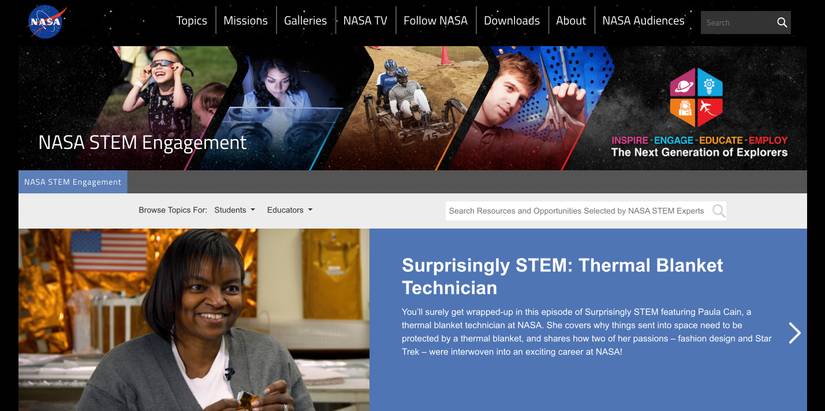Click the Downloads navigation link
Viewport: 825px width, 411px height.
tap(511, 21)
